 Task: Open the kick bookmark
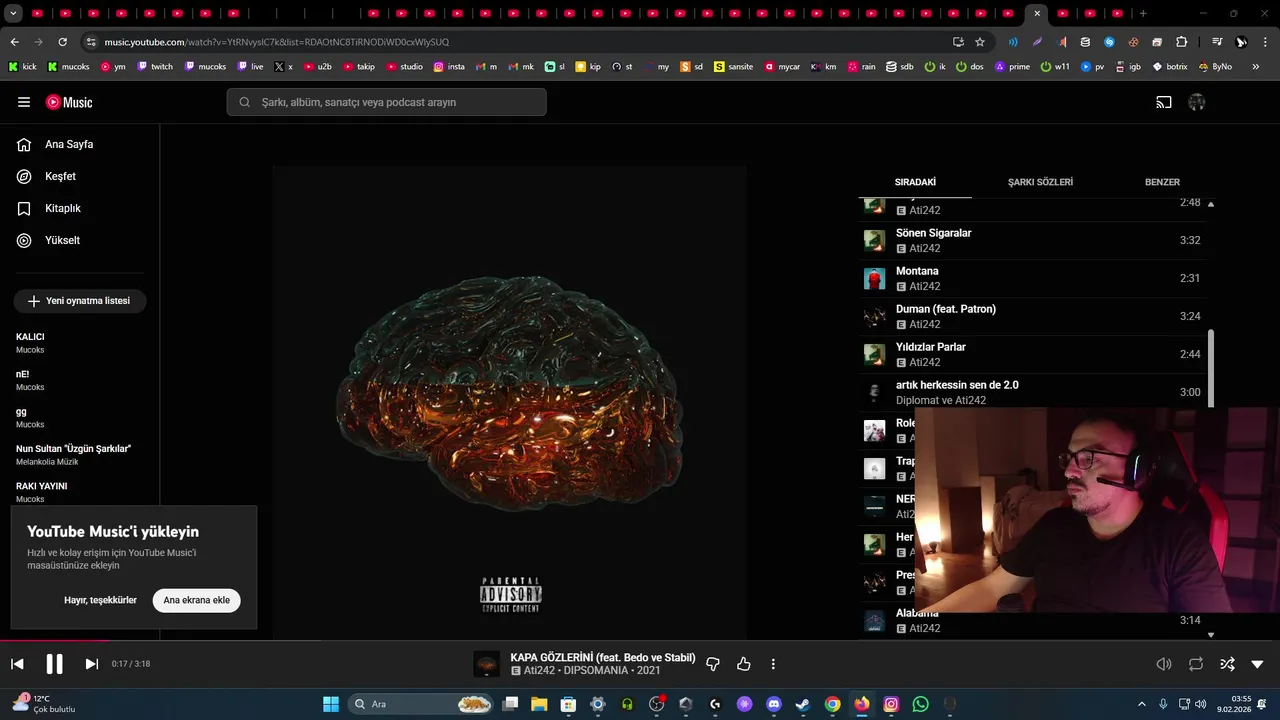(x=22, y=67)
